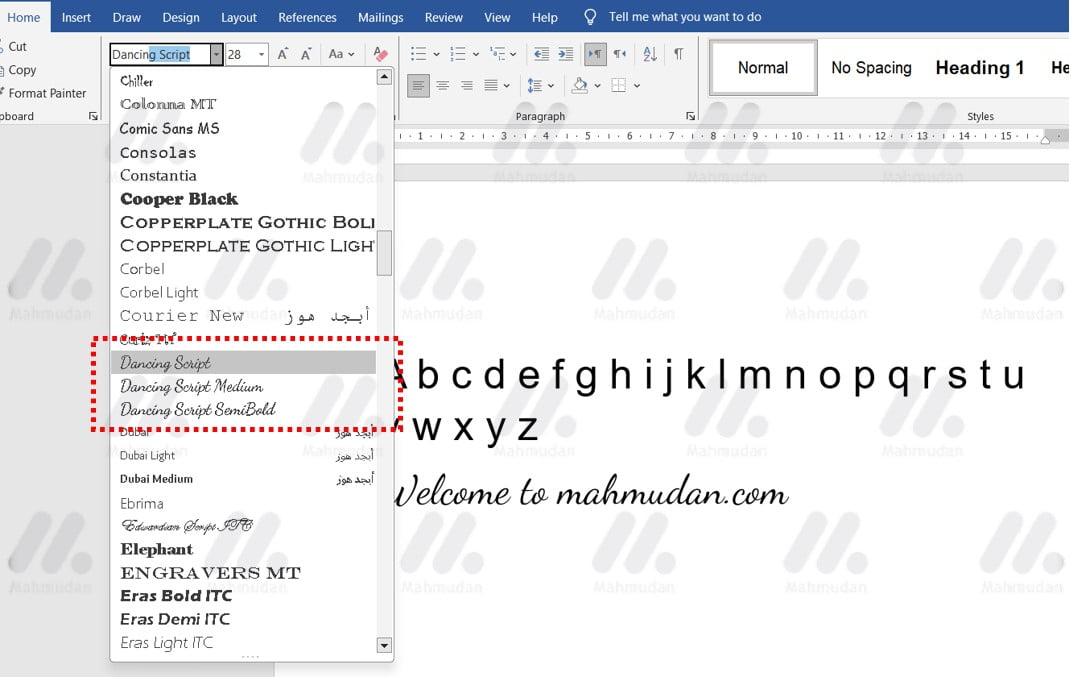Click the Sort icon
Image resolution: width=1071 pixels, height=677 pixels.
coord(649,55)
